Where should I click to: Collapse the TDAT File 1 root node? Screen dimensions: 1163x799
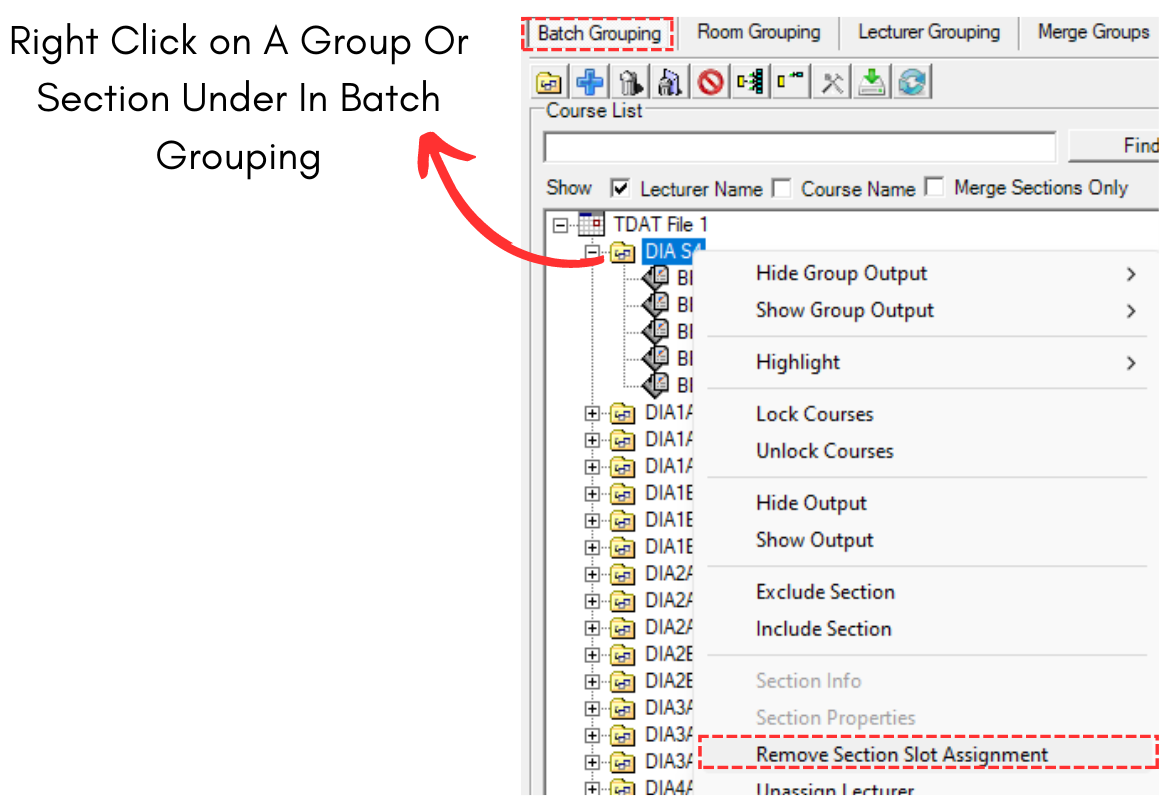click(561, 224)
